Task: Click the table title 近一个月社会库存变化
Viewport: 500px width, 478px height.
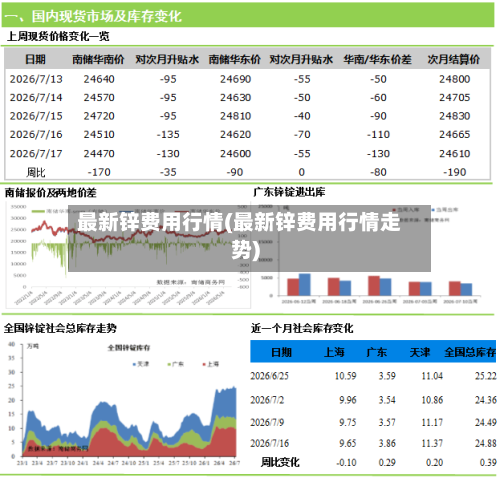Action: [x=302, y=328]
